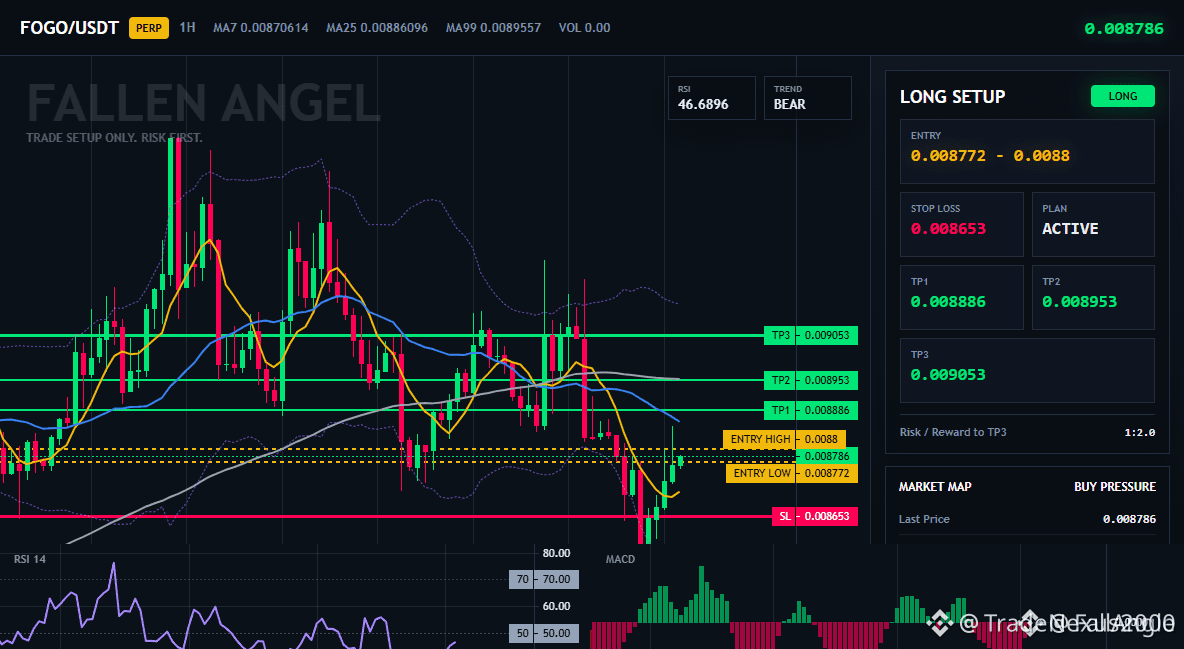Click the 70 - 70.00 RSI level tag
The height and width of the screenshot is (649, 1184).
544,579
